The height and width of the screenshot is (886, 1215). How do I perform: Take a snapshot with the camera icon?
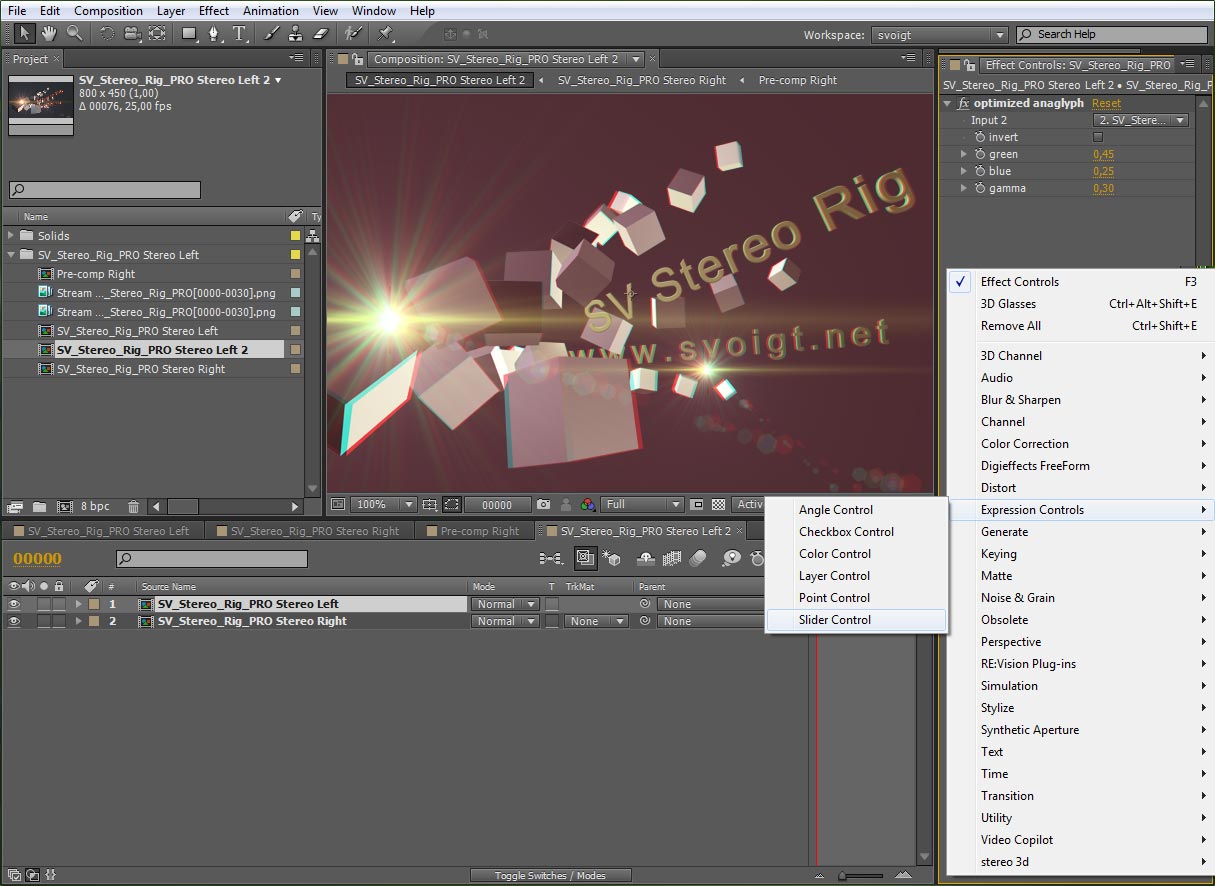(543, 505)
